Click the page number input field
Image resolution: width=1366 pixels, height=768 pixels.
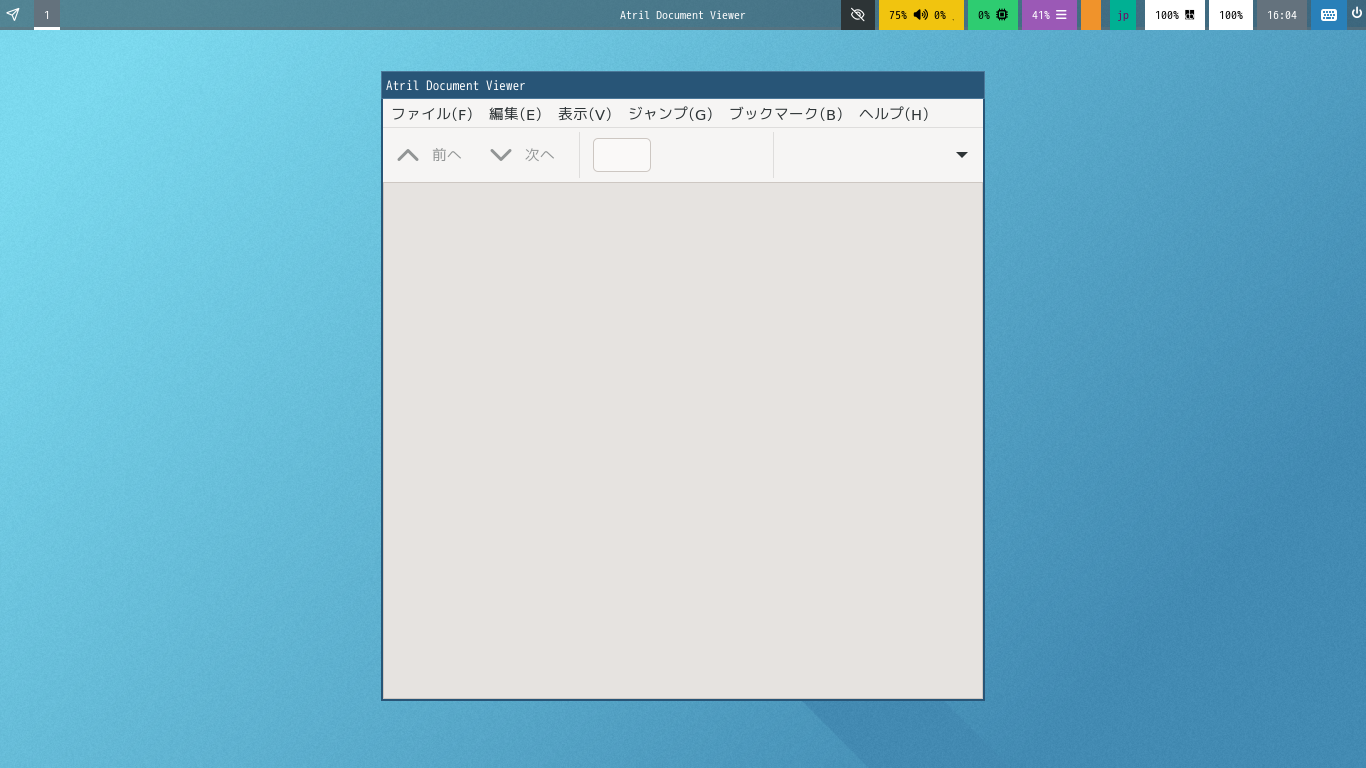(622, 155)
